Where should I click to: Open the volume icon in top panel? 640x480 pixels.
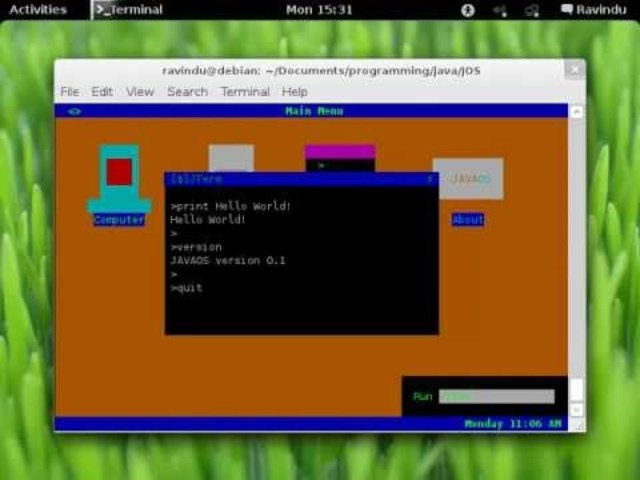pos(500,10)
